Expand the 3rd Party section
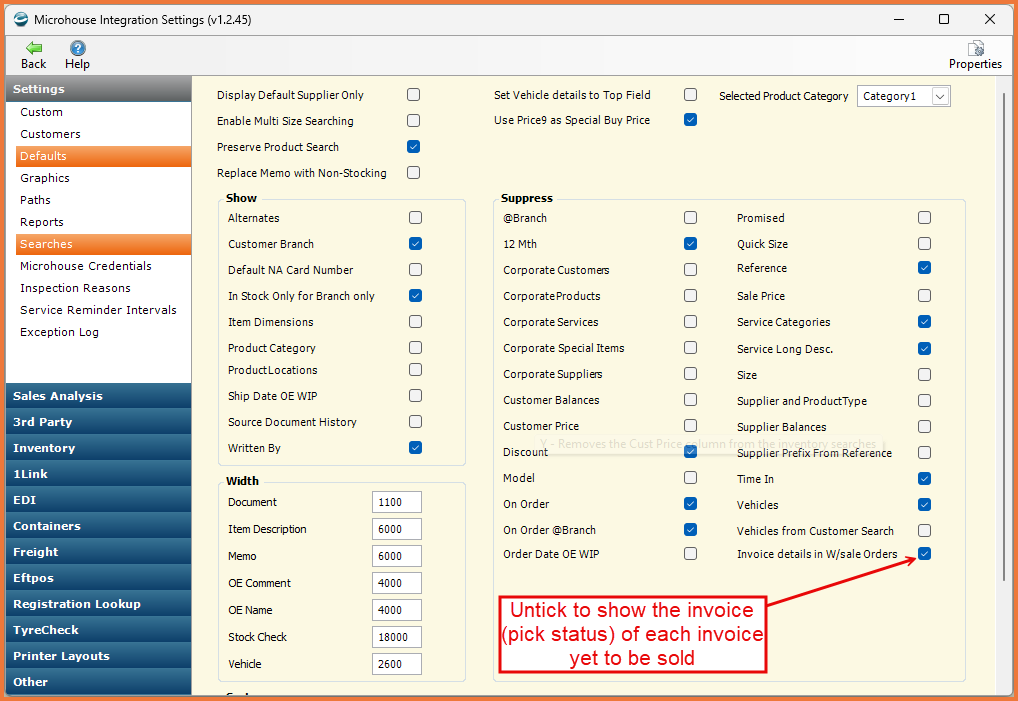Screen dimensions: 1018x701 [99, 422]
